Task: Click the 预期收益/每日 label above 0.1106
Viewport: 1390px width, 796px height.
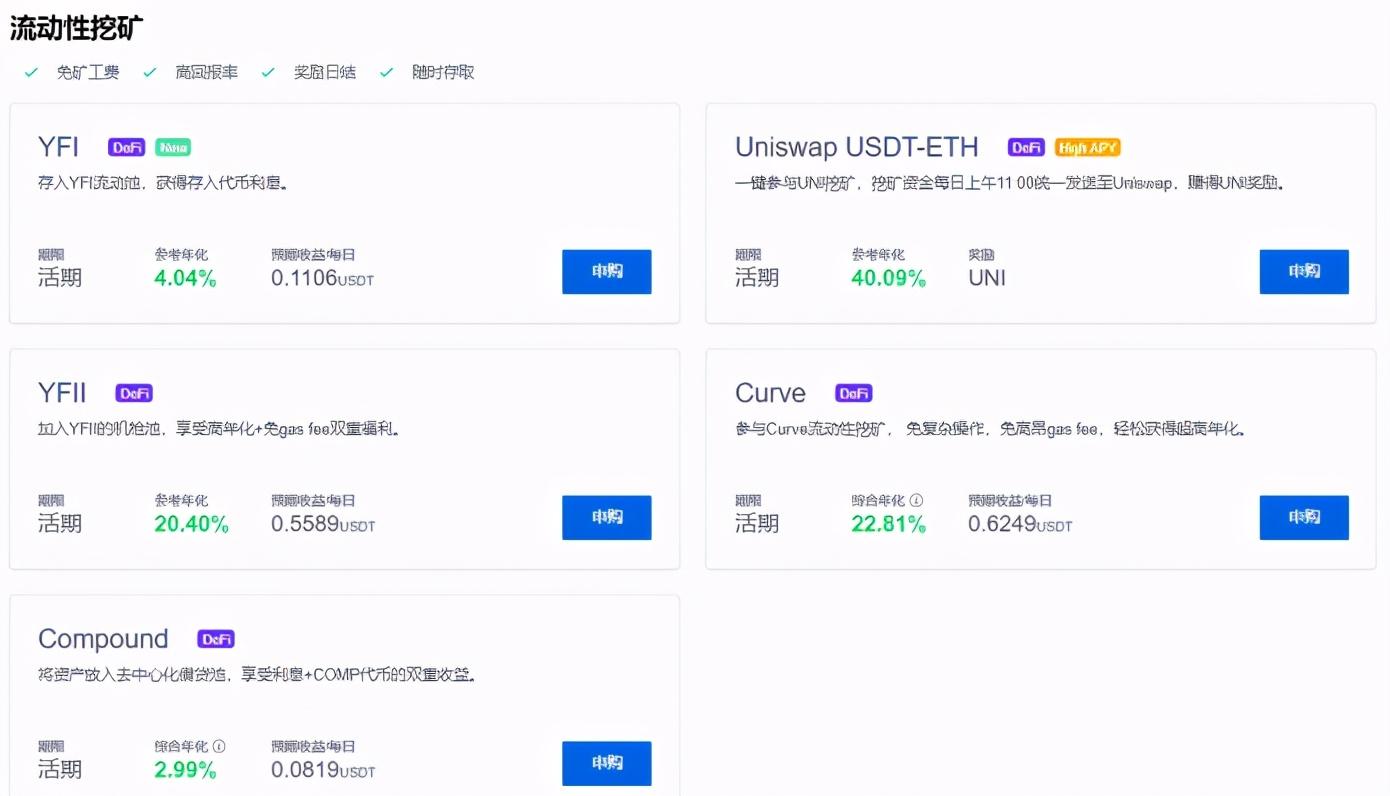Action: (x=313, y=254)
